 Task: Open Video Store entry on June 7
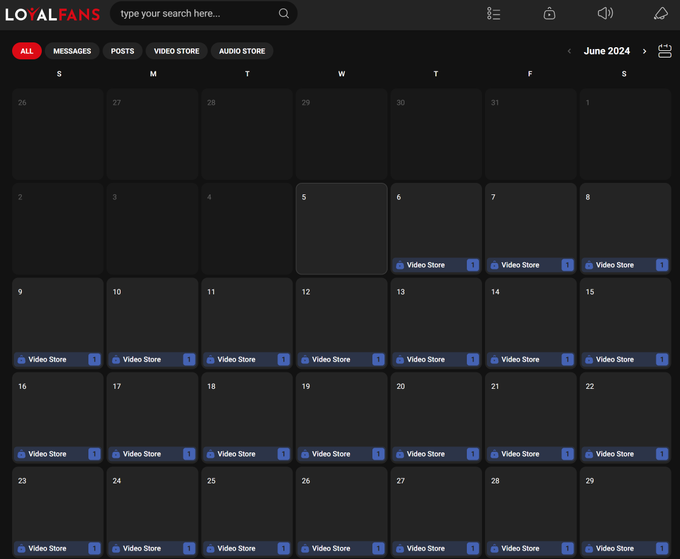point(531,265)
